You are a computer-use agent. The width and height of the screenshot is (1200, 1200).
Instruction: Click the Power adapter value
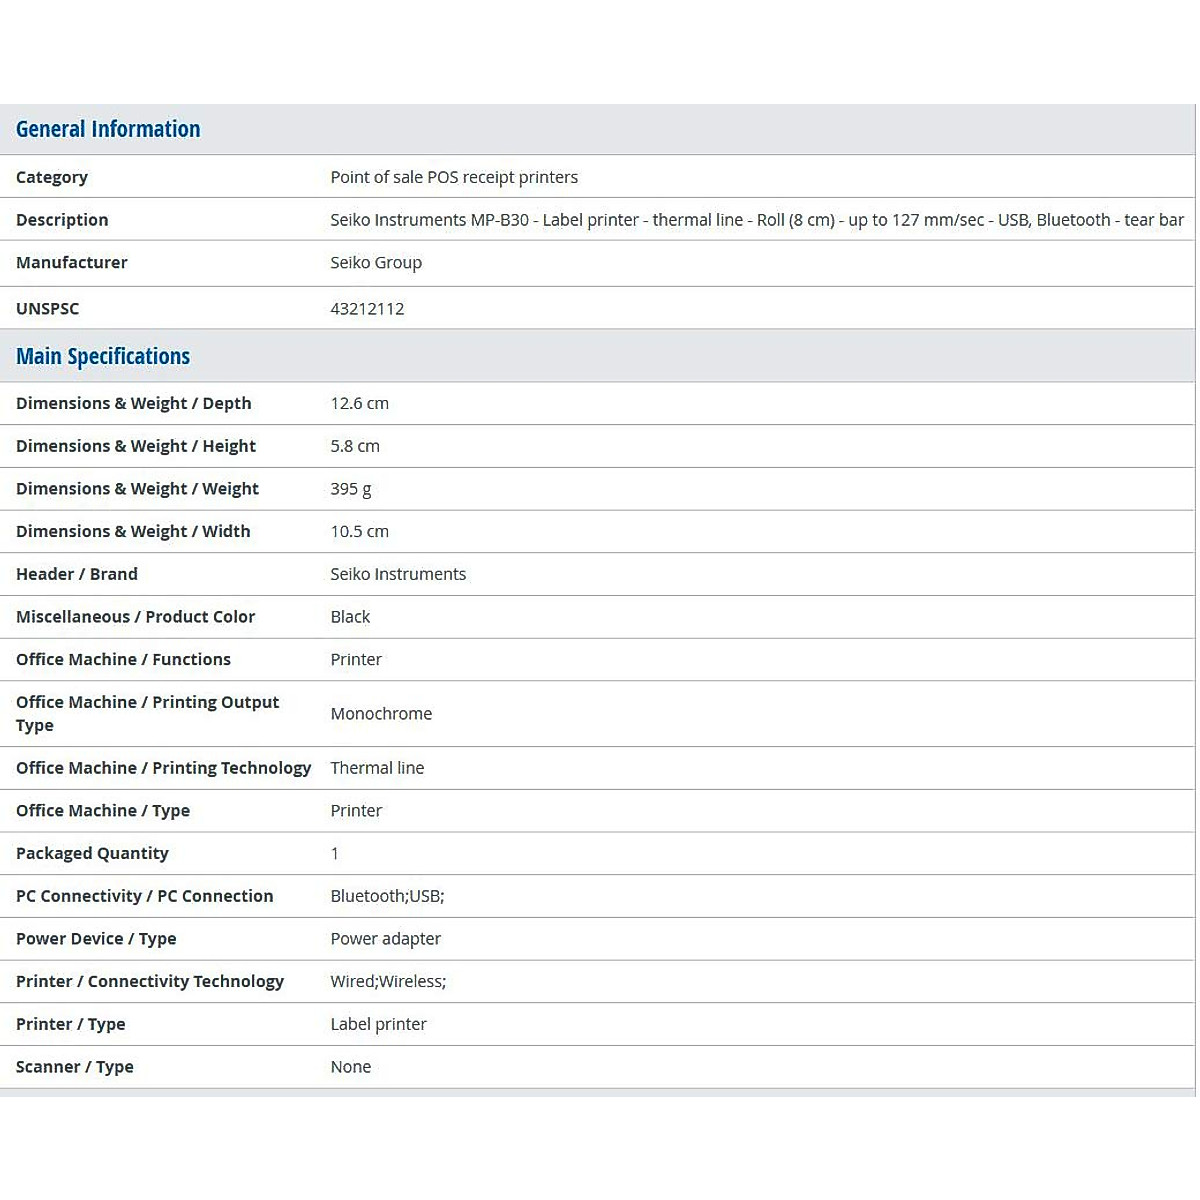385,939
